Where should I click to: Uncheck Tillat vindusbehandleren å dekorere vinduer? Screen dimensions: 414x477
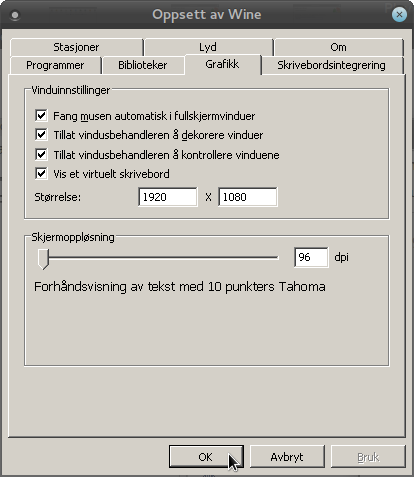[41, 135]
